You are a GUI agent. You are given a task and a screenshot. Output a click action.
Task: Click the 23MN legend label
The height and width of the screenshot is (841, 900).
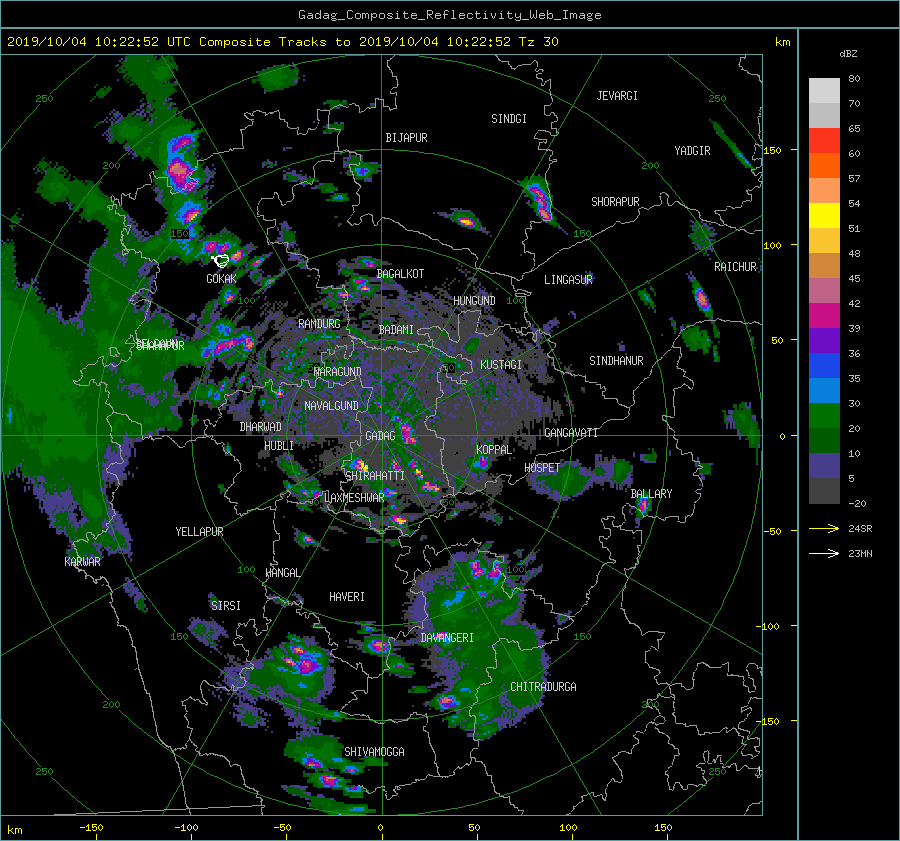coord(860,554)
